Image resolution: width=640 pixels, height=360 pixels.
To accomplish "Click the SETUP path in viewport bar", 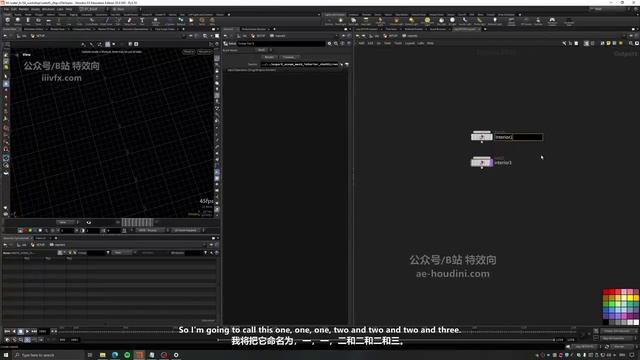I will pyautogui.click(x=39, y=36).
